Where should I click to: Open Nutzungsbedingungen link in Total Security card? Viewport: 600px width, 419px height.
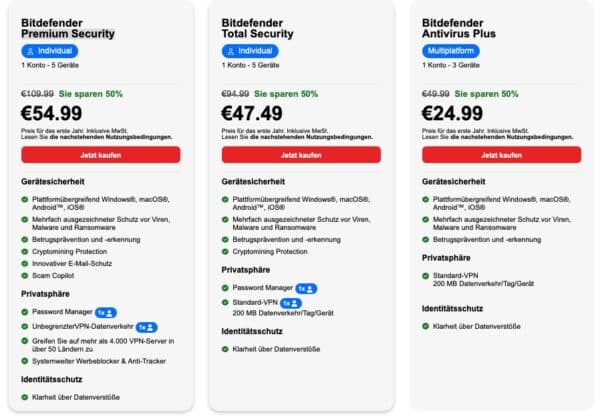point(311,137)
